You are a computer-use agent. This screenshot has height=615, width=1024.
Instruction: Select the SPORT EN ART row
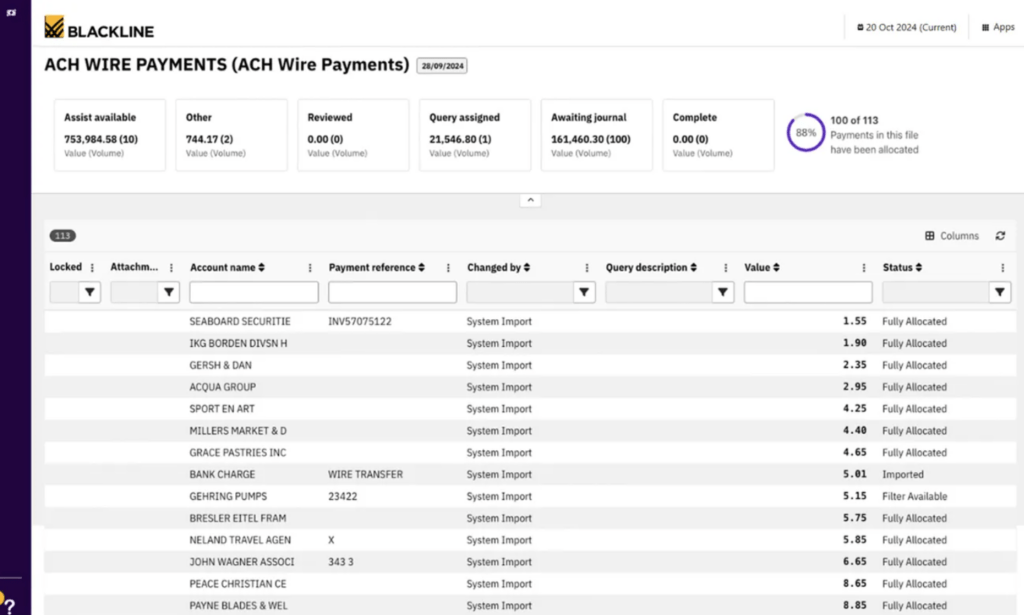(x=530, y=409)
